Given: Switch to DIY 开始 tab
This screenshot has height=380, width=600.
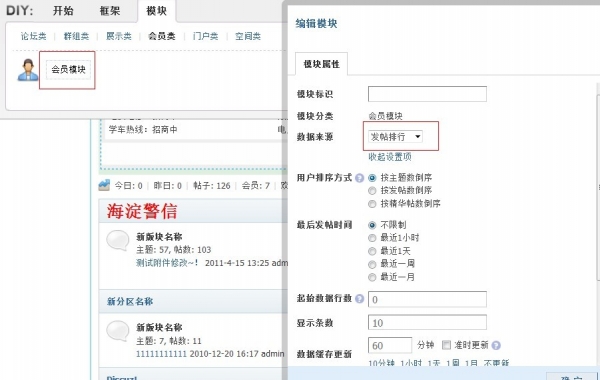Looking at the screenshot, I should tap(63, 11).
